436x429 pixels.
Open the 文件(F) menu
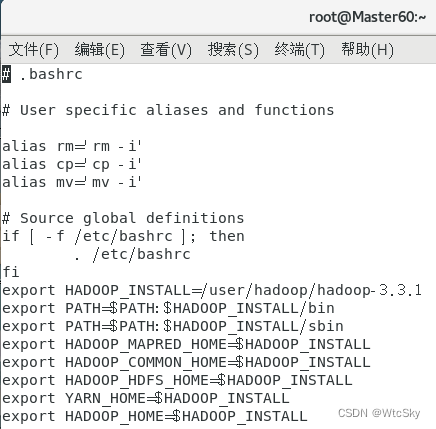pyautogui.click(x=34, y=50)
